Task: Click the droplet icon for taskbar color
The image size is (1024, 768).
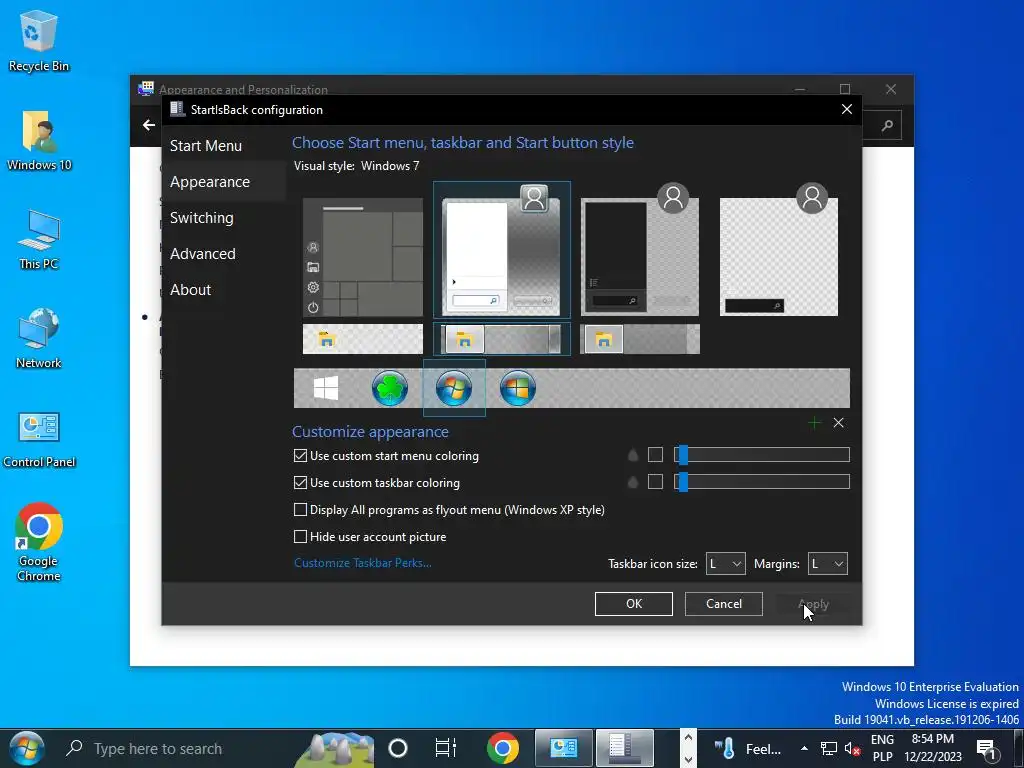Action: pos(633,482)
